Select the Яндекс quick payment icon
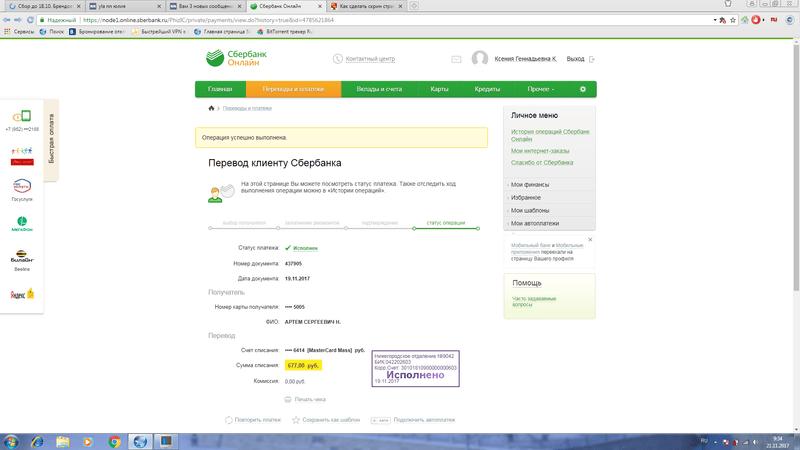The image size is (800, 450). 22,294
